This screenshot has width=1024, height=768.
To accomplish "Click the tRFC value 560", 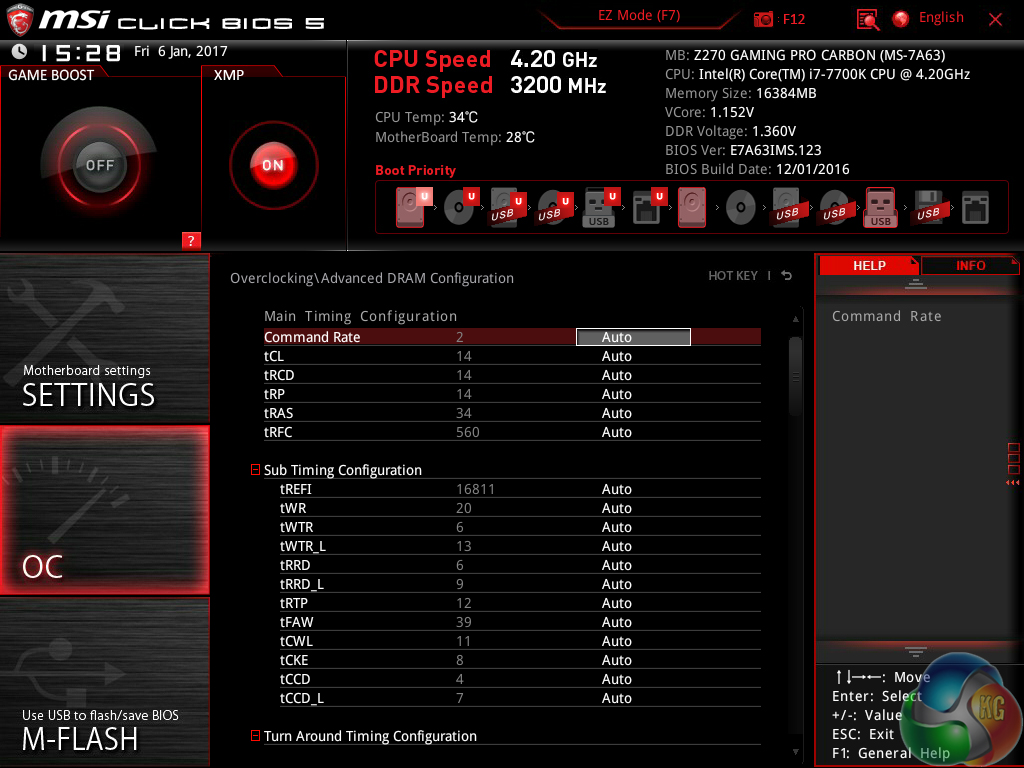I will tap(468, 432).
